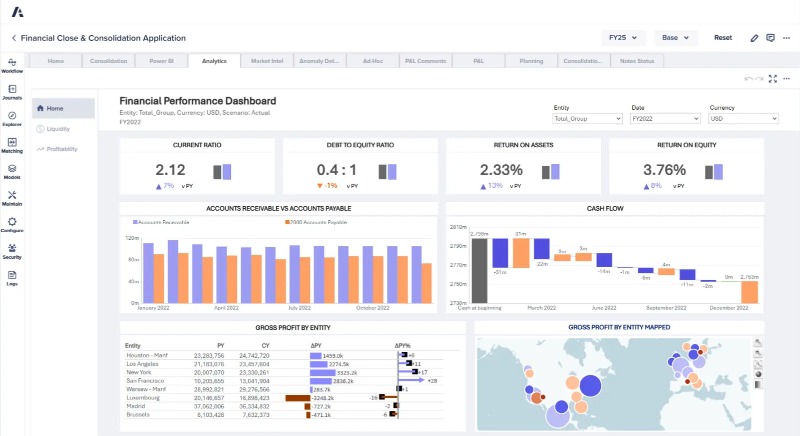Click the Explorer compass icon
Viewport: 800px width, 436px height.
pyautogui.click(x=12, y=117)
